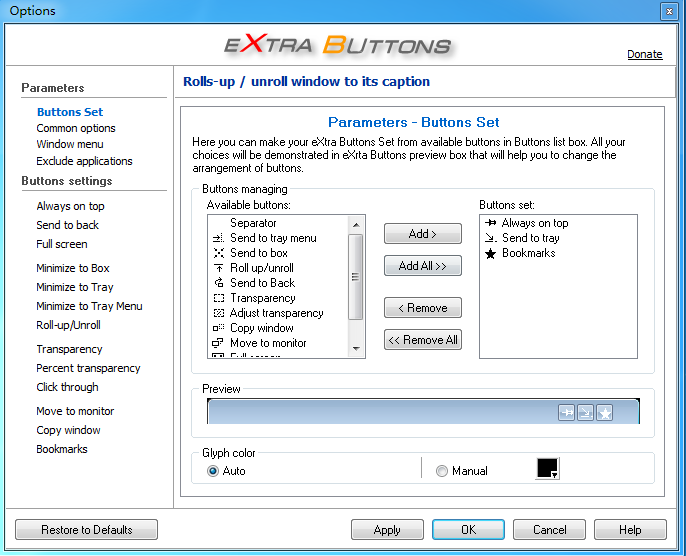Screen dimensions: 686x556
Task: Click the Move to monitor glyph icon
Action: click(217, 343)
